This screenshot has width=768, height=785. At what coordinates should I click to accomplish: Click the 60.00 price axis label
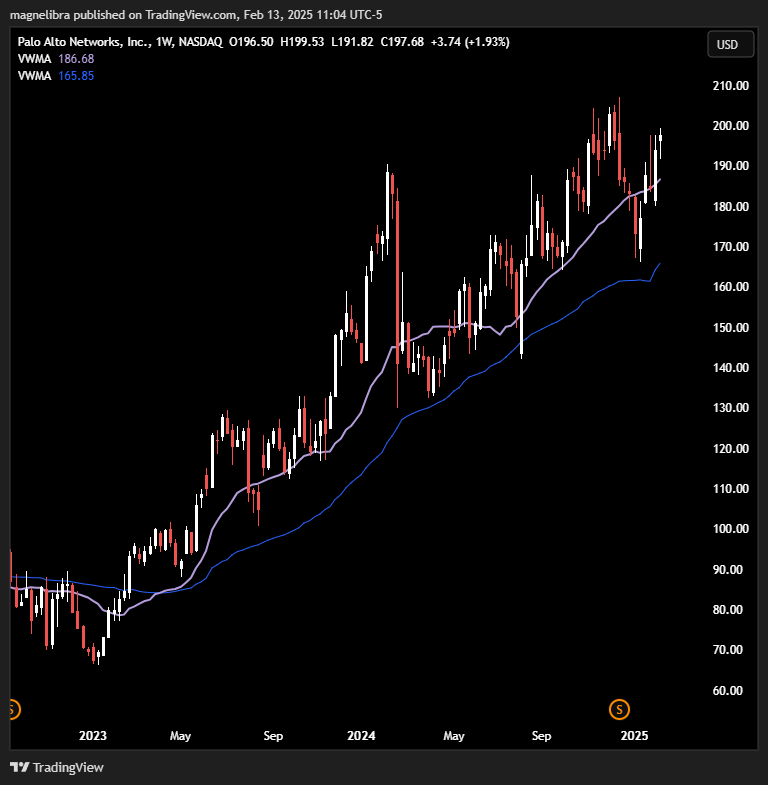coord(730,691)
